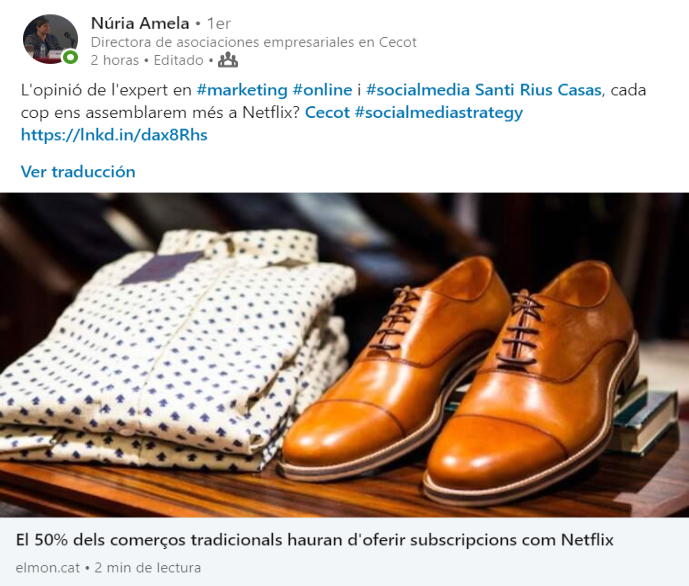Click Ver traducción to translate the post
The height and width of the screenshot is (586, 689).
pos(78,172)
